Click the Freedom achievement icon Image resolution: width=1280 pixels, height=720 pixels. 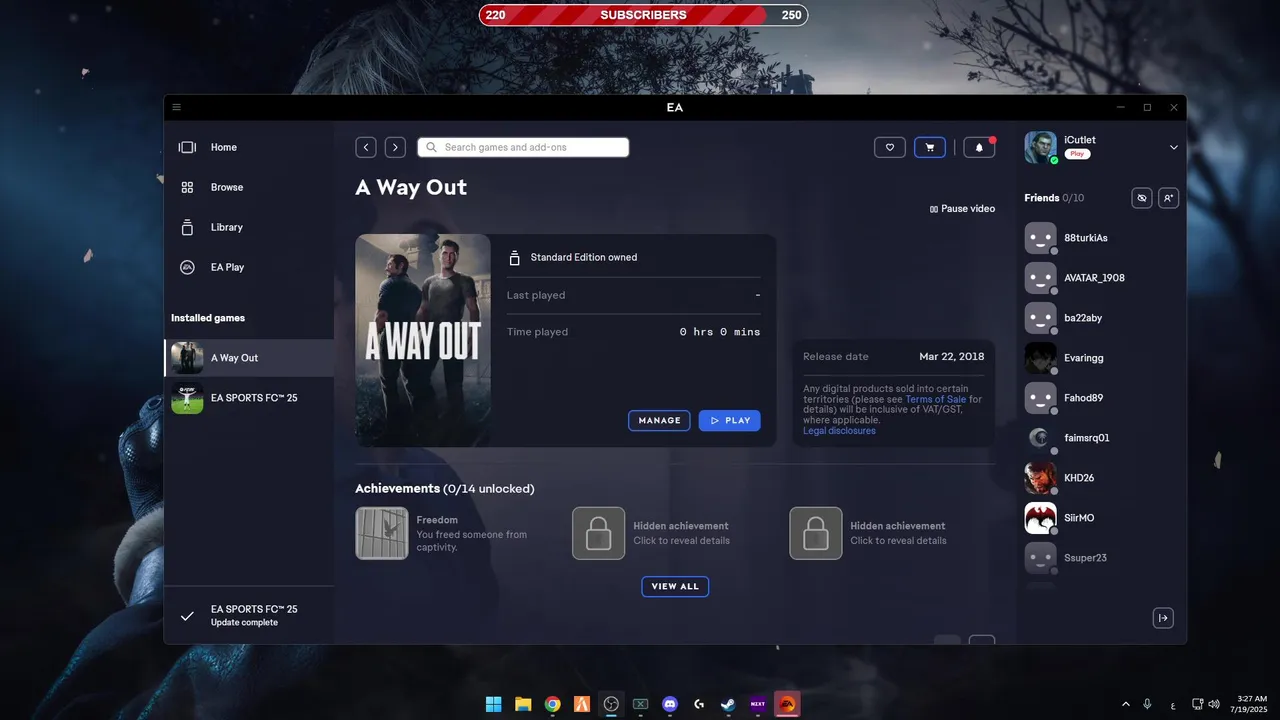(x=382, y=533)
